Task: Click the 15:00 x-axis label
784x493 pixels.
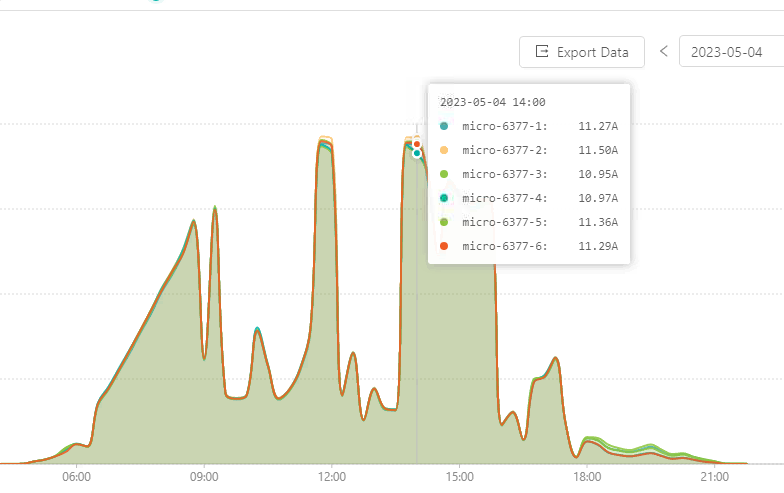Action: point(459,478)
